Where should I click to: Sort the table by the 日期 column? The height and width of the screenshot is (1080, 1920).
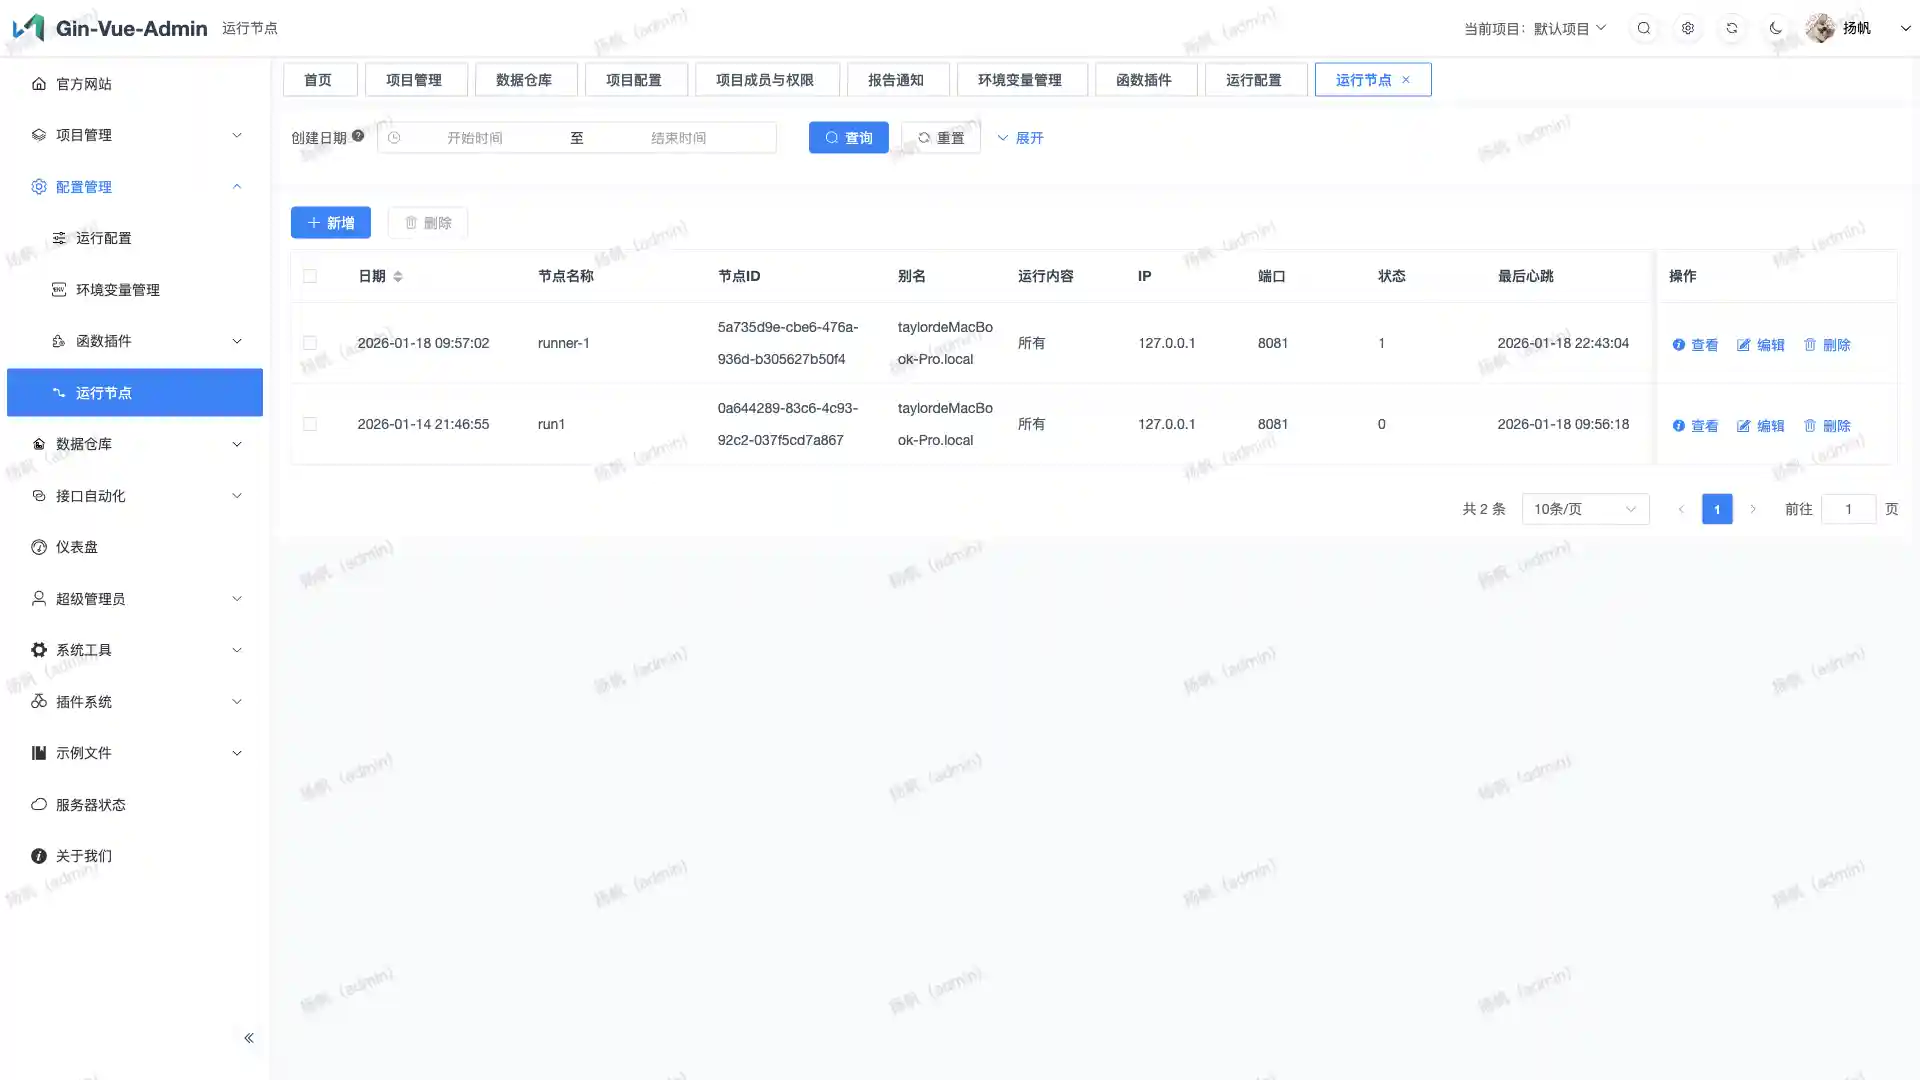397,276
